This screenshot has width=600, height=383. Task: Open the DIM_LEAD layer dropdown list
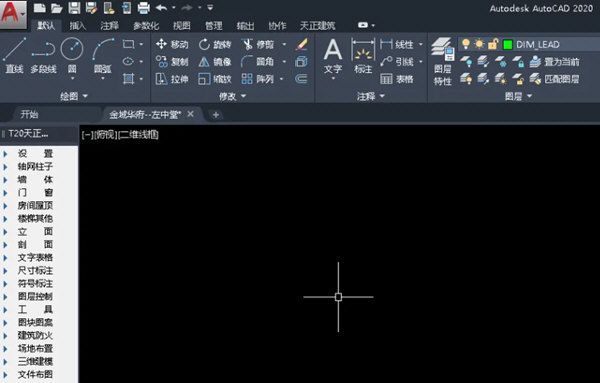(x=530, y=44)
